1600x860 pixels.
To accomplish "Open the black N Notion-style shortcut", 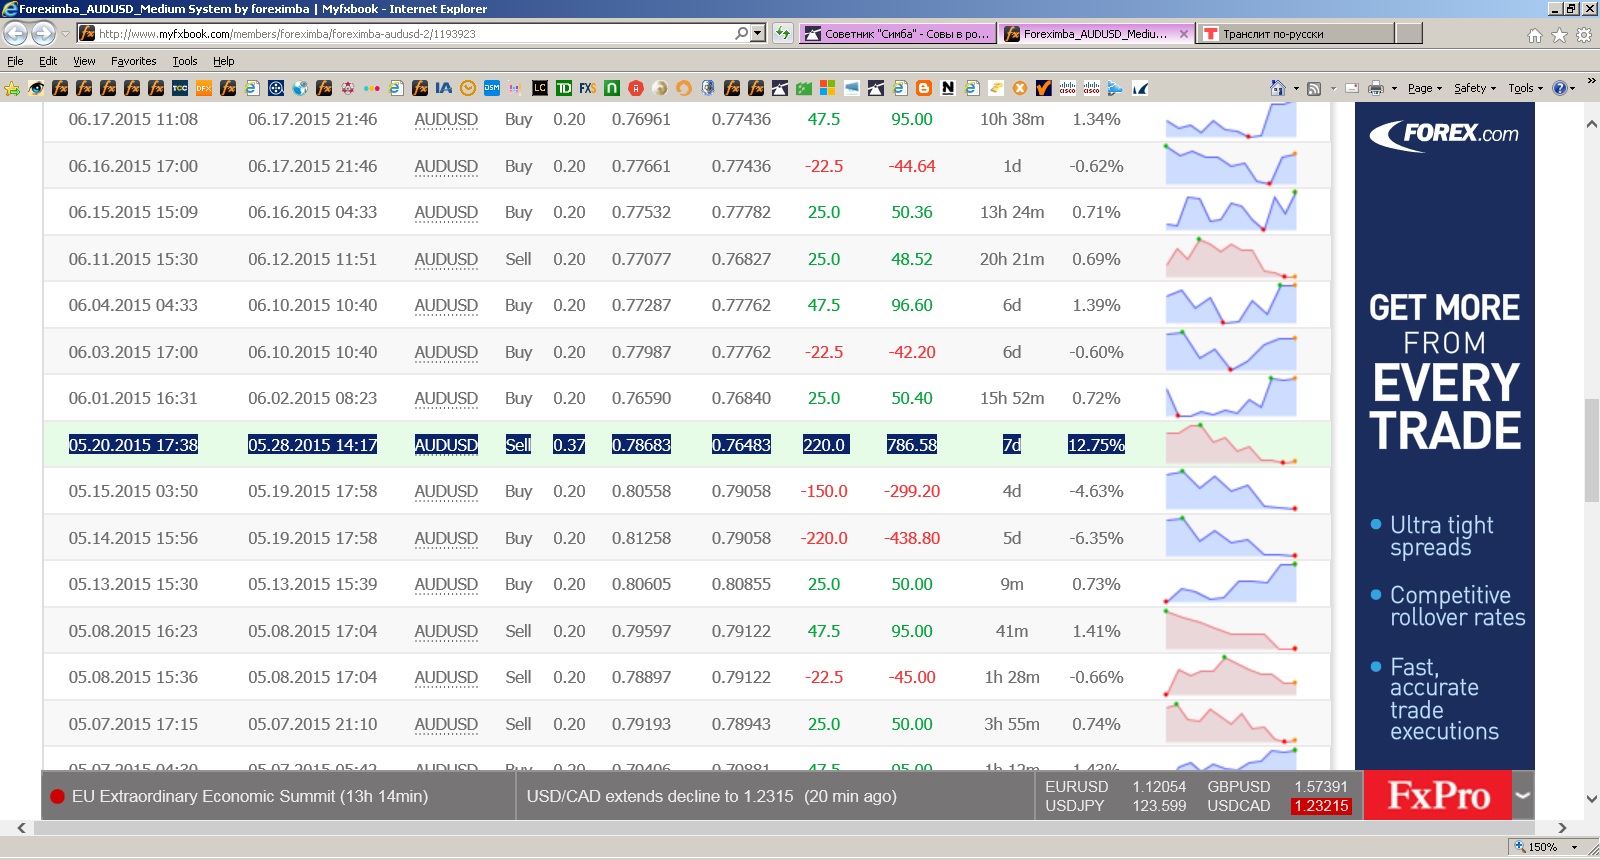I will coord(948,88).
